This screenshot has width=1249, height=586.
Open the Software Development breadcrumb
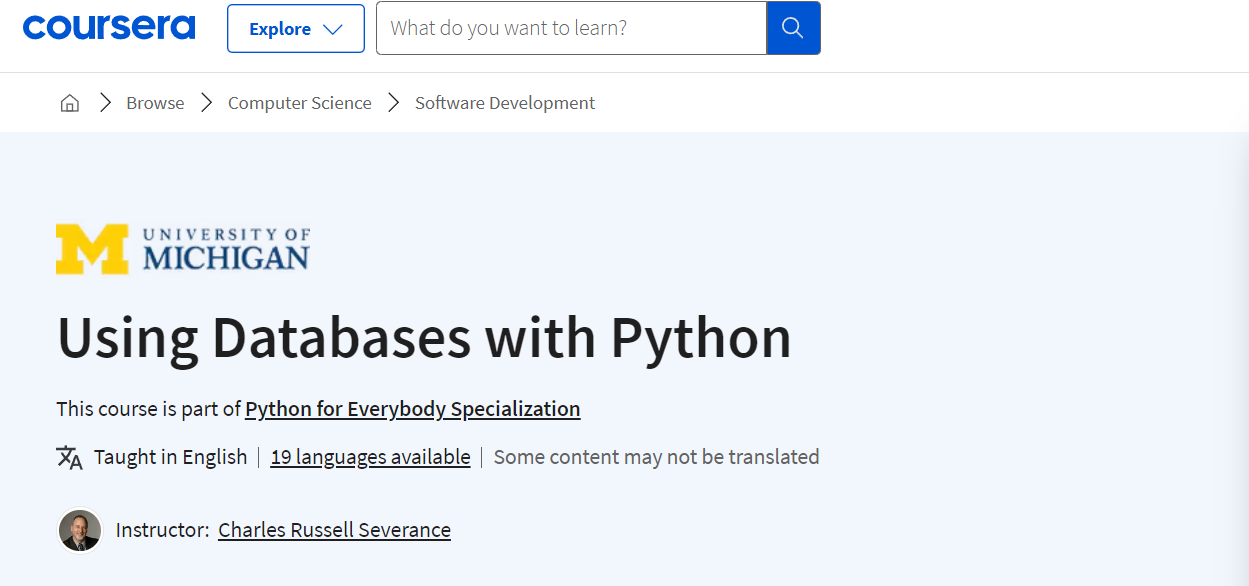pyautogui.click(x=504, y=102)
